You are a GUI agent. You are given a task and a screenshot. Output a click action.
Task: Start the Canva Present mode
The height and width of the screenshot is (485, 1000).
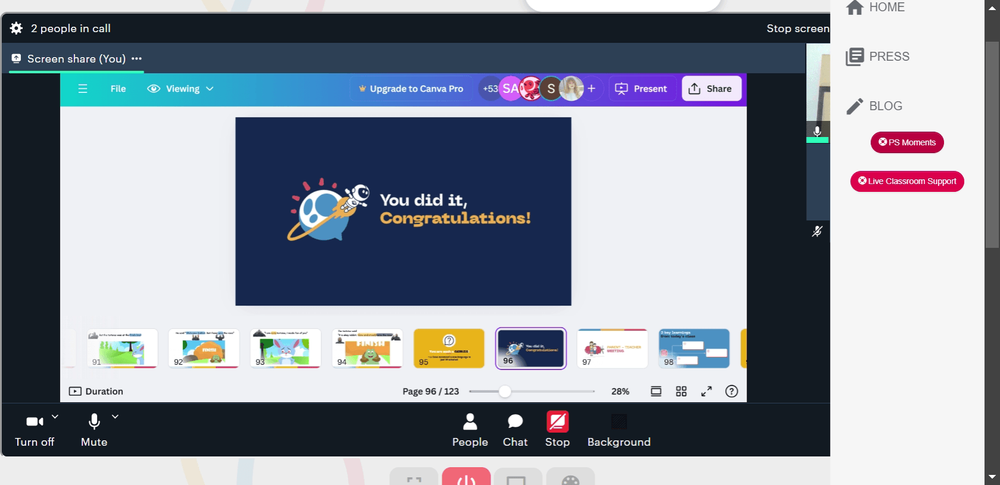point(642,89)
